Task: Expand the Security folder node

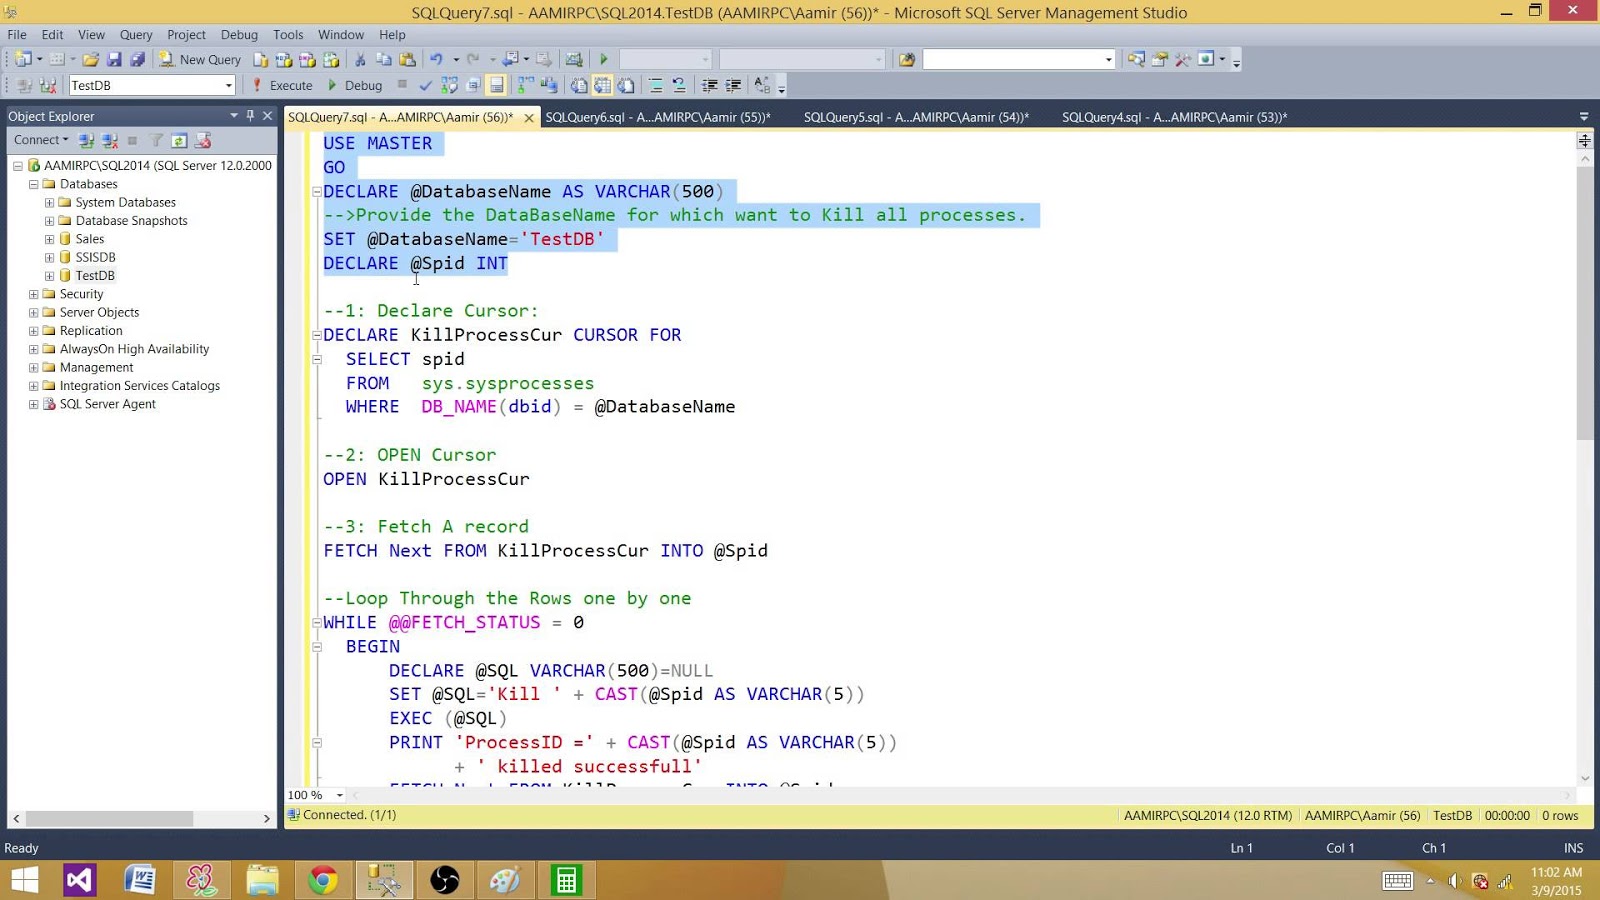Action: click(33, 294)
